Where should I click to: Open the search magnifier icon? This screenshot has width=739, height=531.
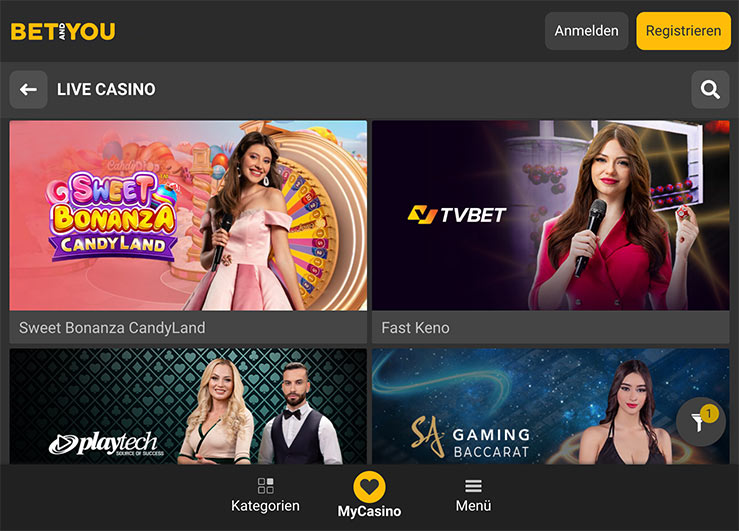coord(710,90)
